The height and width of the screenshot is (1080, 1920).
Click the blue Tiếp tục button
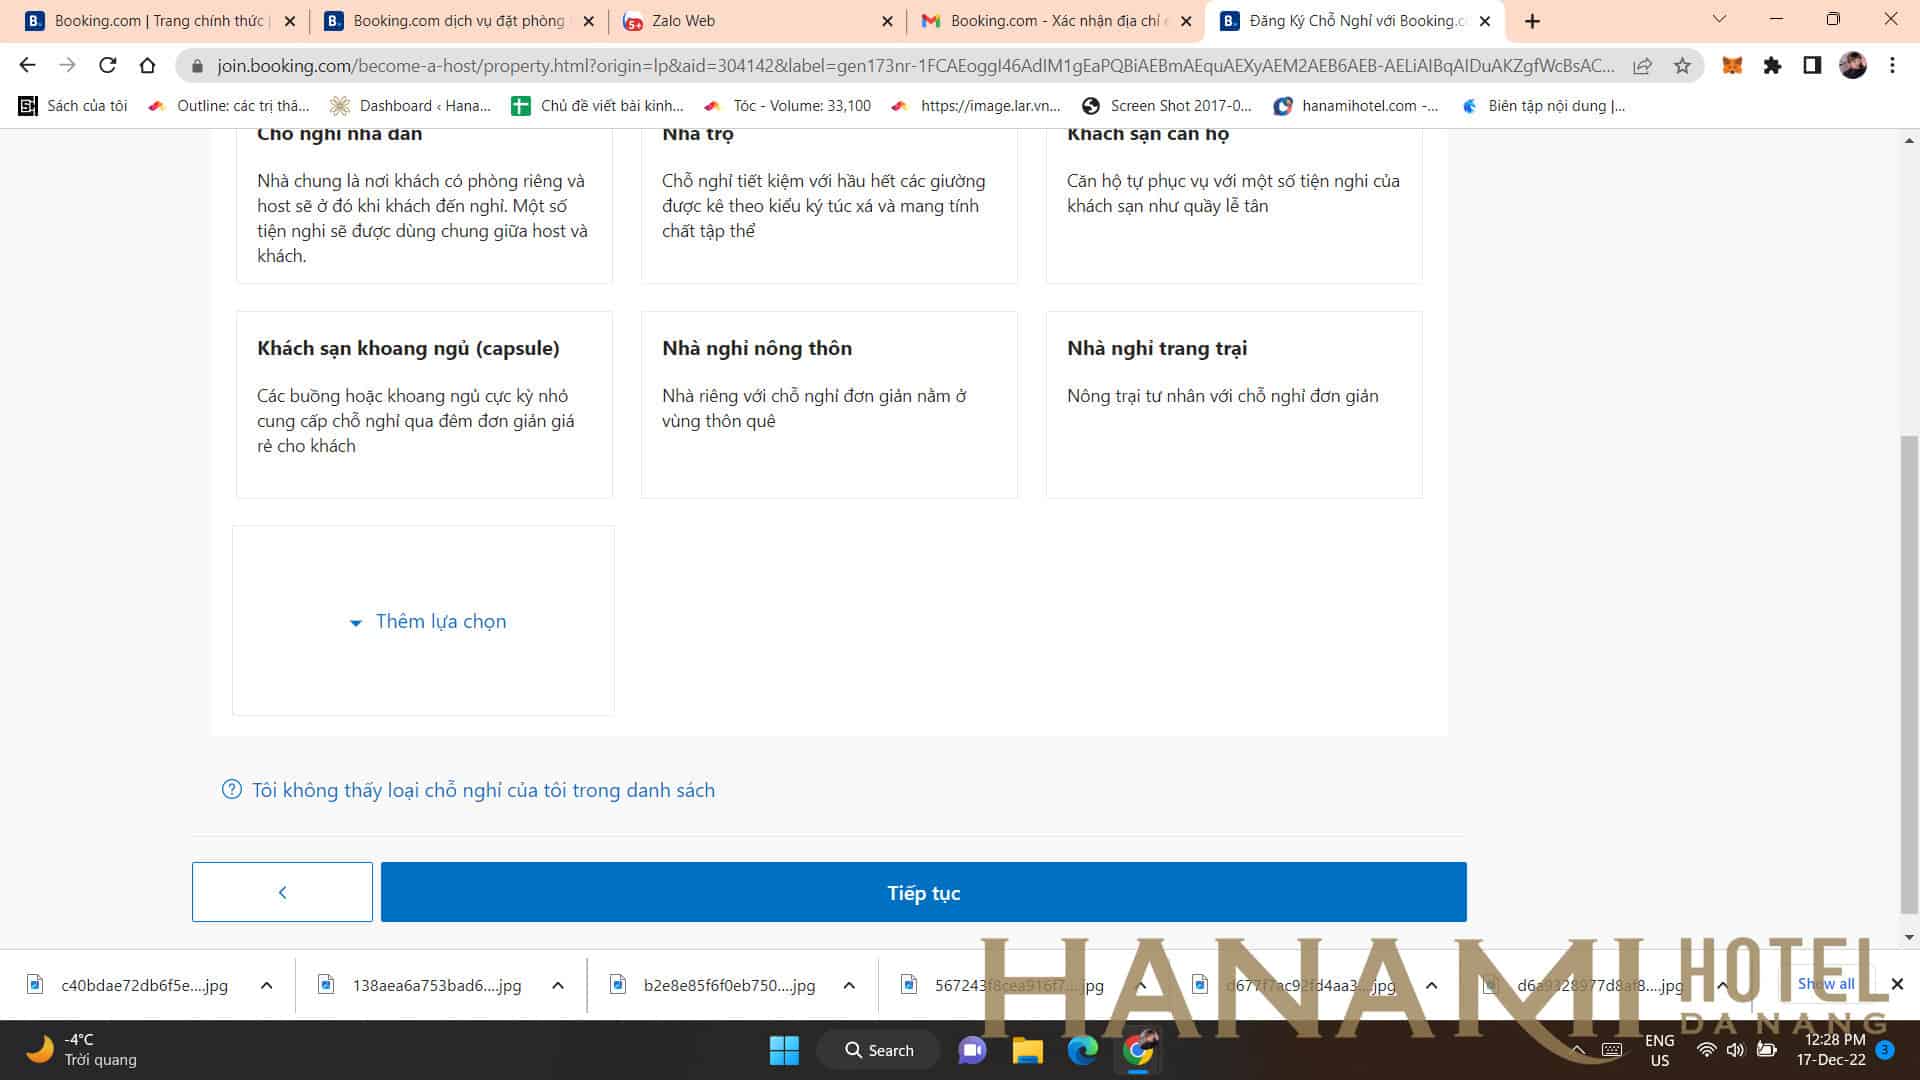[923, 892]
